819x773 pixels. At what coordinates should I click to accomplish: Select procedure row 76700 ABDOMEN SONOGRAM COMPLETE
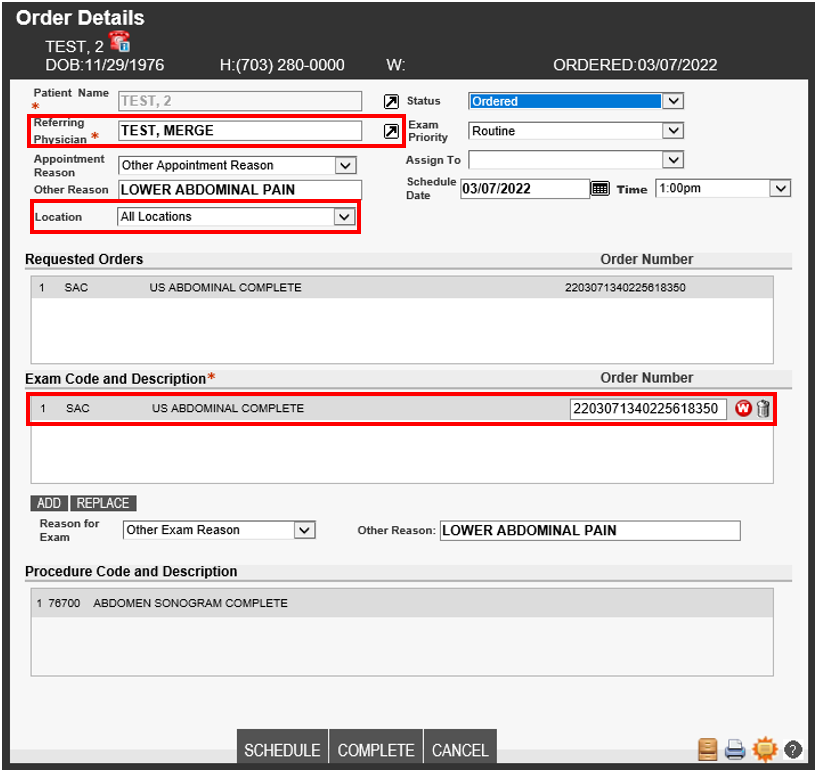[x=402, y=603]
